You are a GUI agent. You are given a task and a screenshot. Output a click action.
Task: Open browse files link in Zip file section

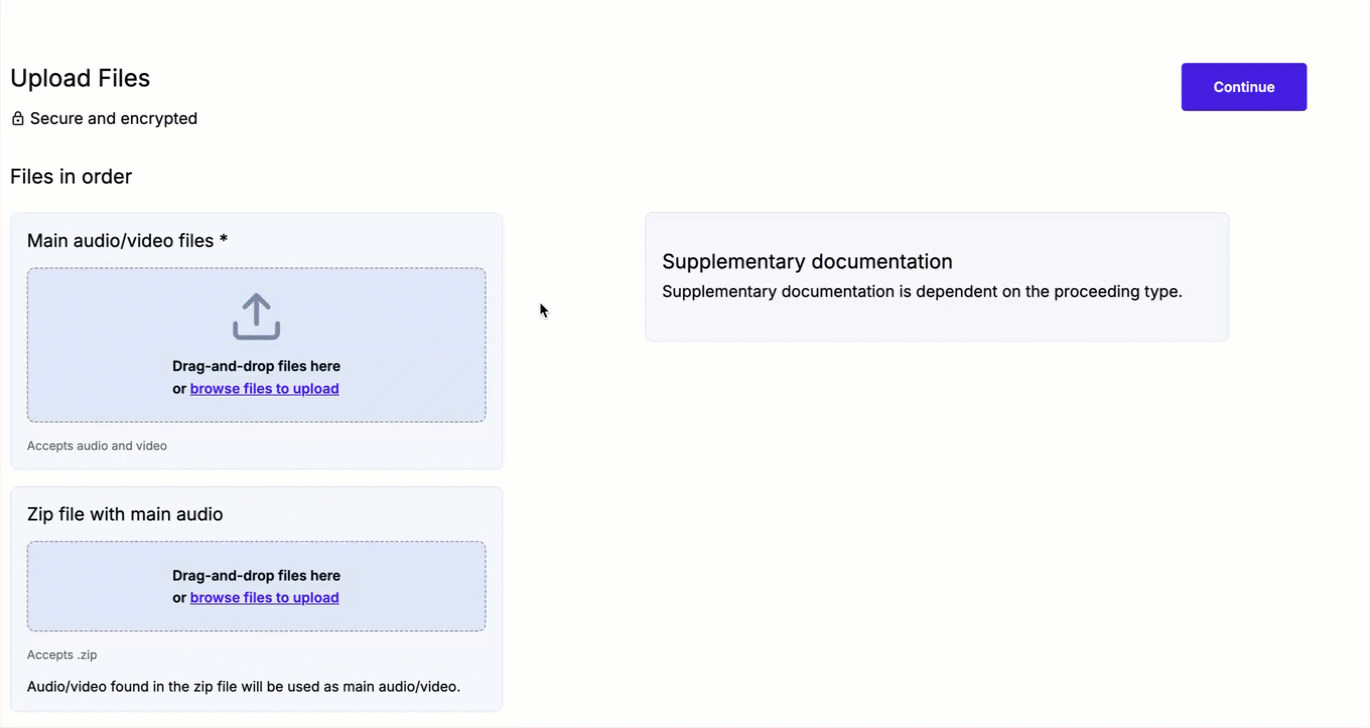point(264,598)
